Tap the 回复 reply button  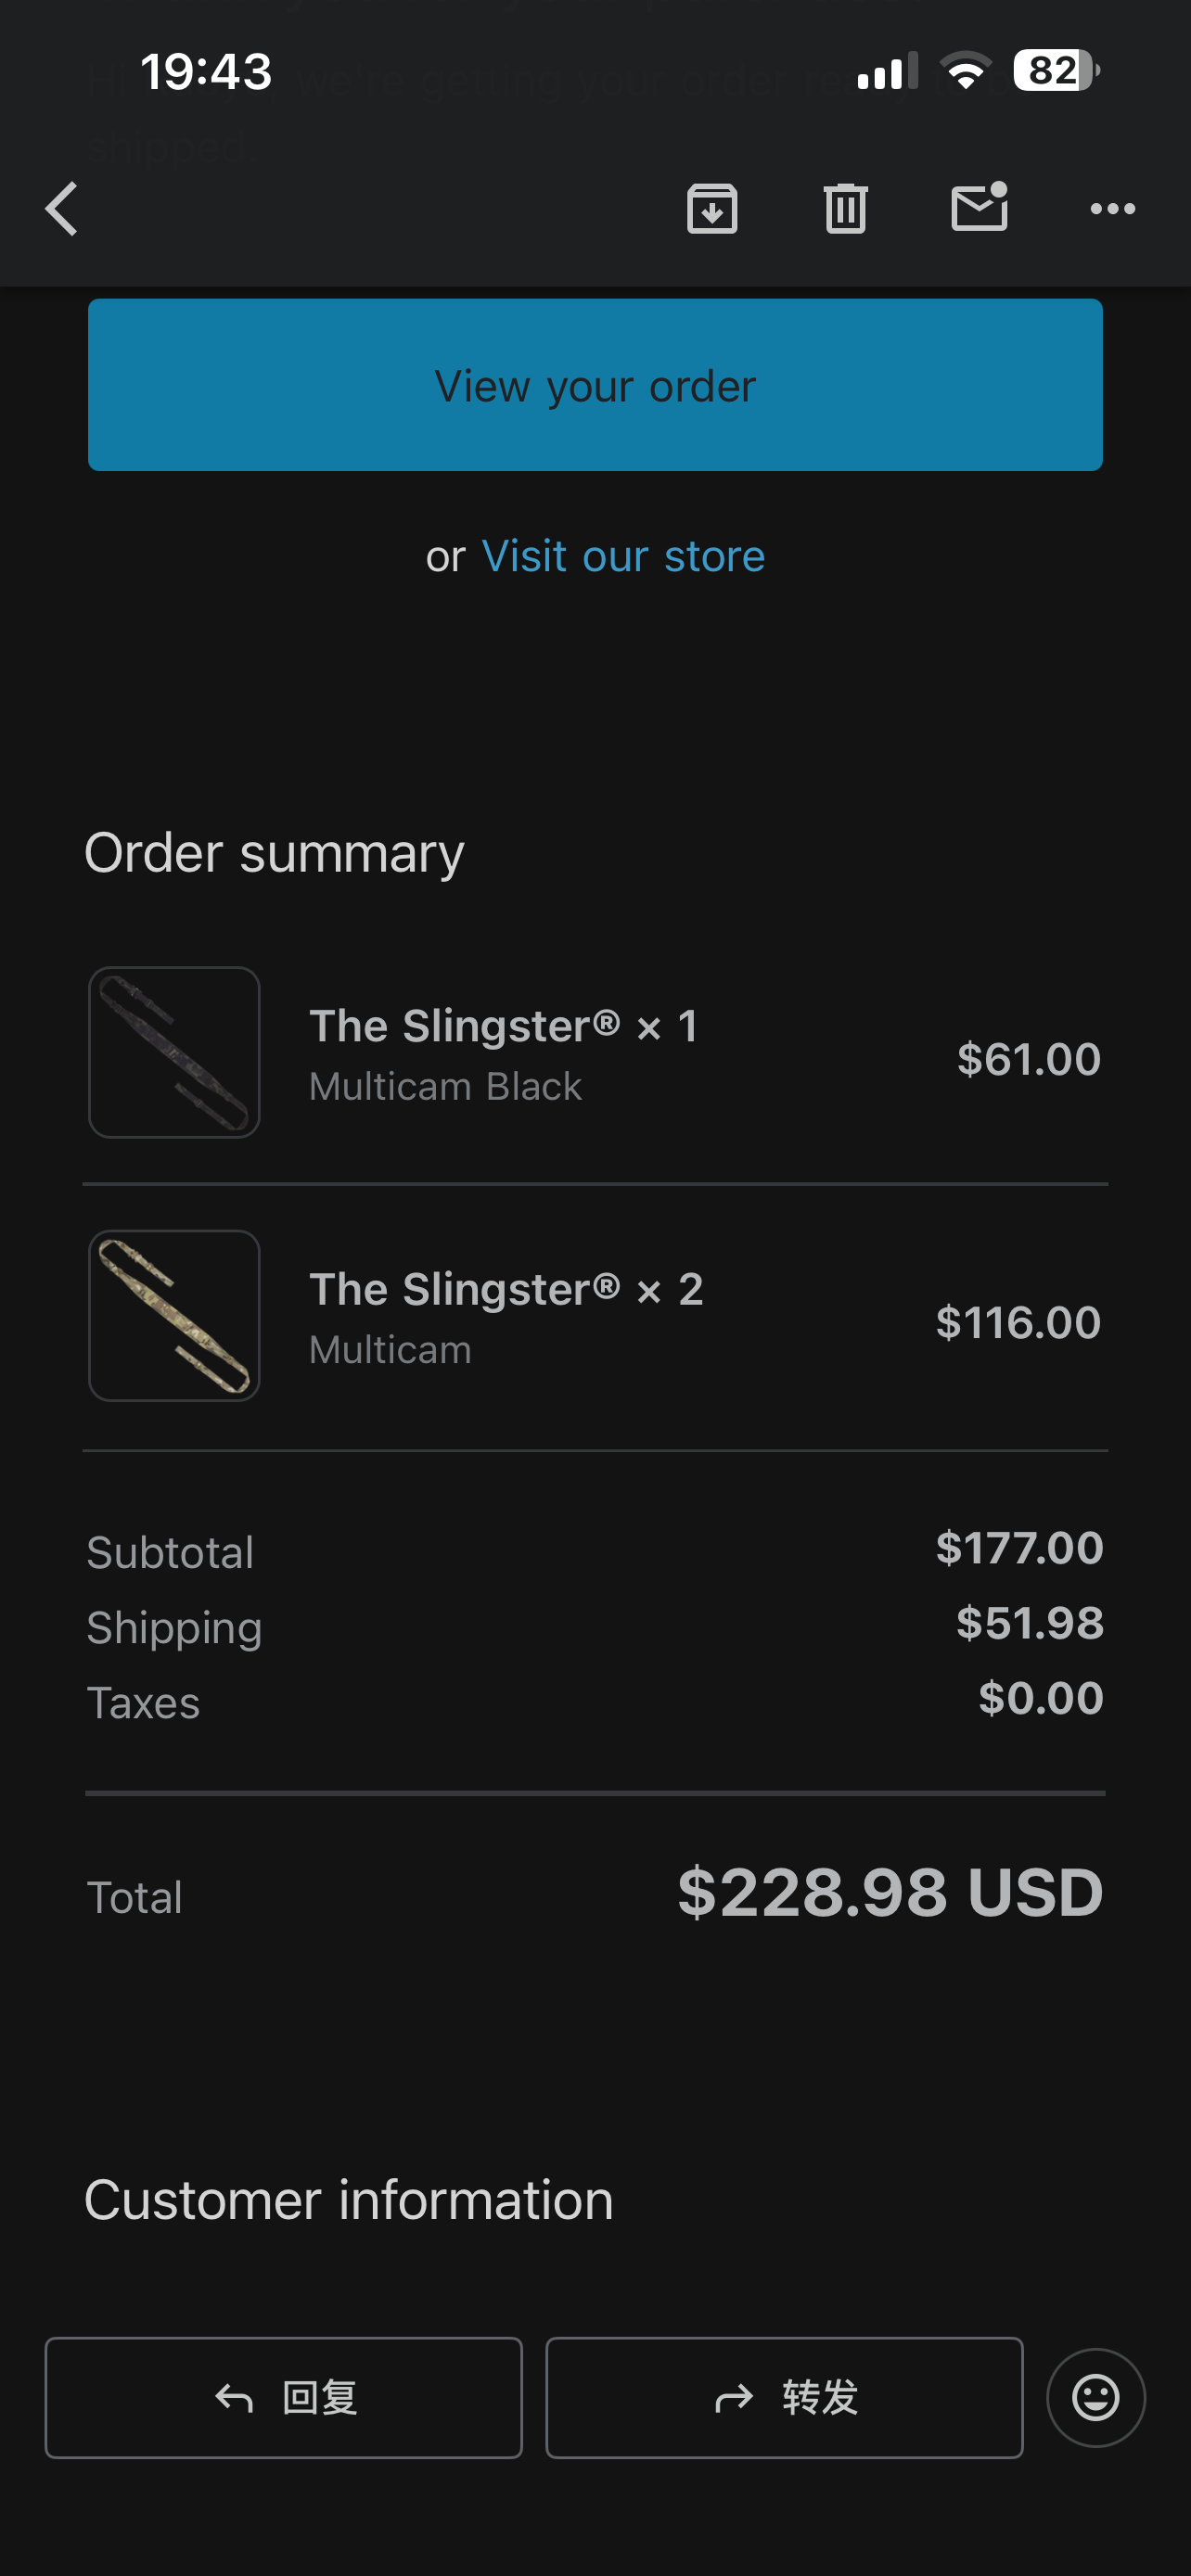pos(284,2397)
